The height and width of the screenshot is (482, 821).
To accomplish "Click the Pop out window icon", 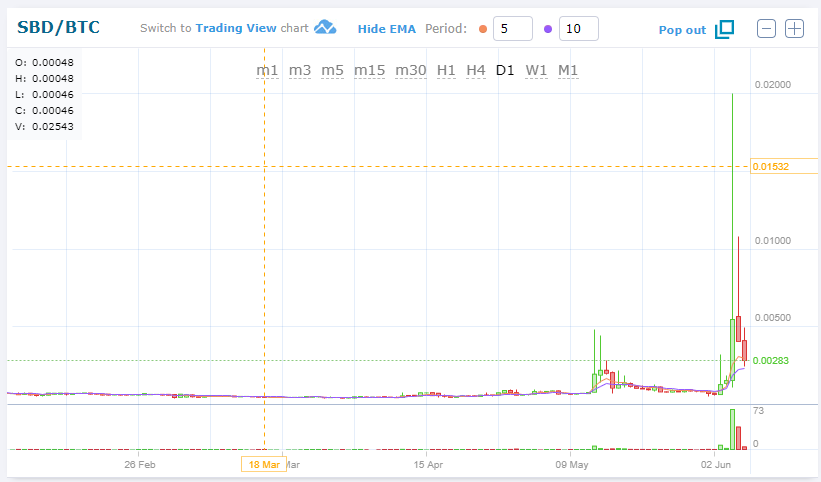I will [x=725, y=29].
